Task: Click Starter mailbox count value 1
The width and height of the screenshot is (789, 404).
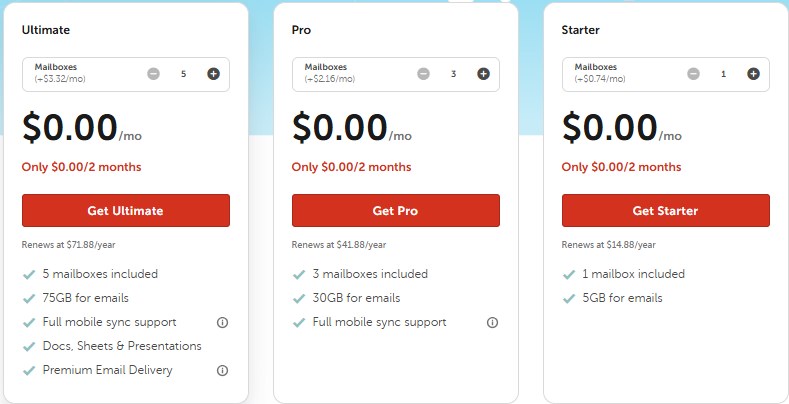Action: (723, 74)
